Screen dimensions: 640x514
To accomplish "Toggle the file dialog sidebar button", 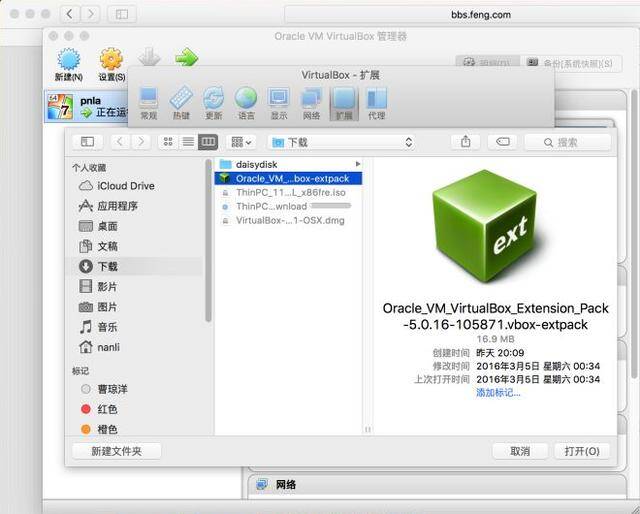I will pyautogui.click(x=87, y=142).
